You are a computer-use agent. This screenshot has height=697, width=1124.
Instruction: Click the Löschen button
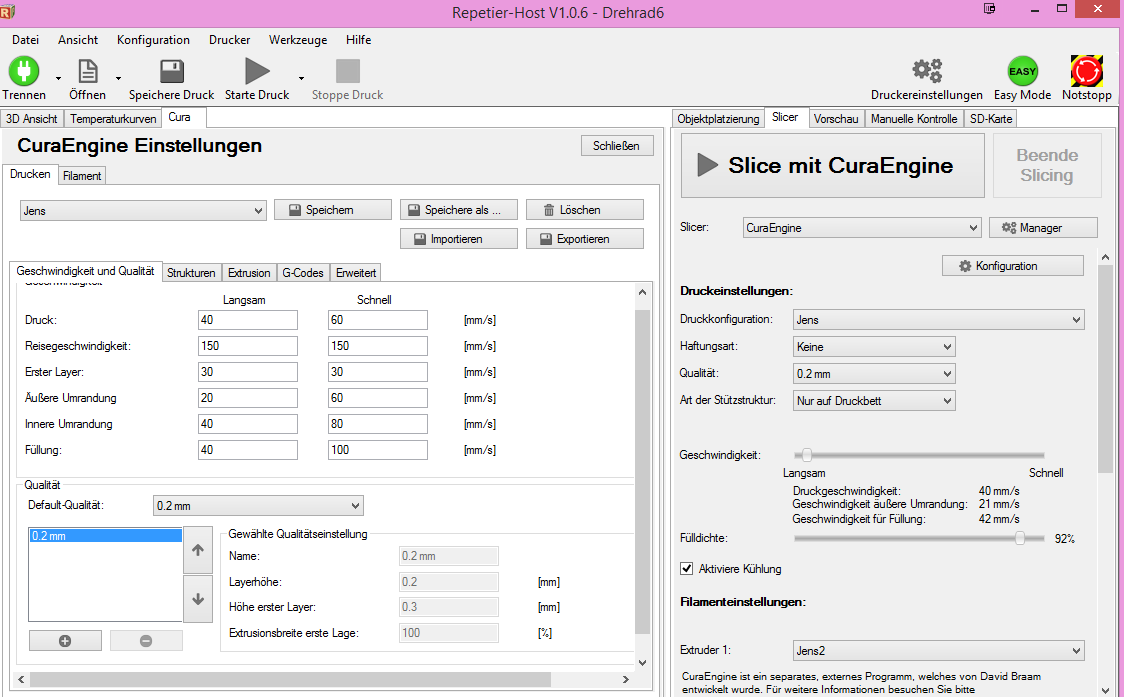(585, 210)
